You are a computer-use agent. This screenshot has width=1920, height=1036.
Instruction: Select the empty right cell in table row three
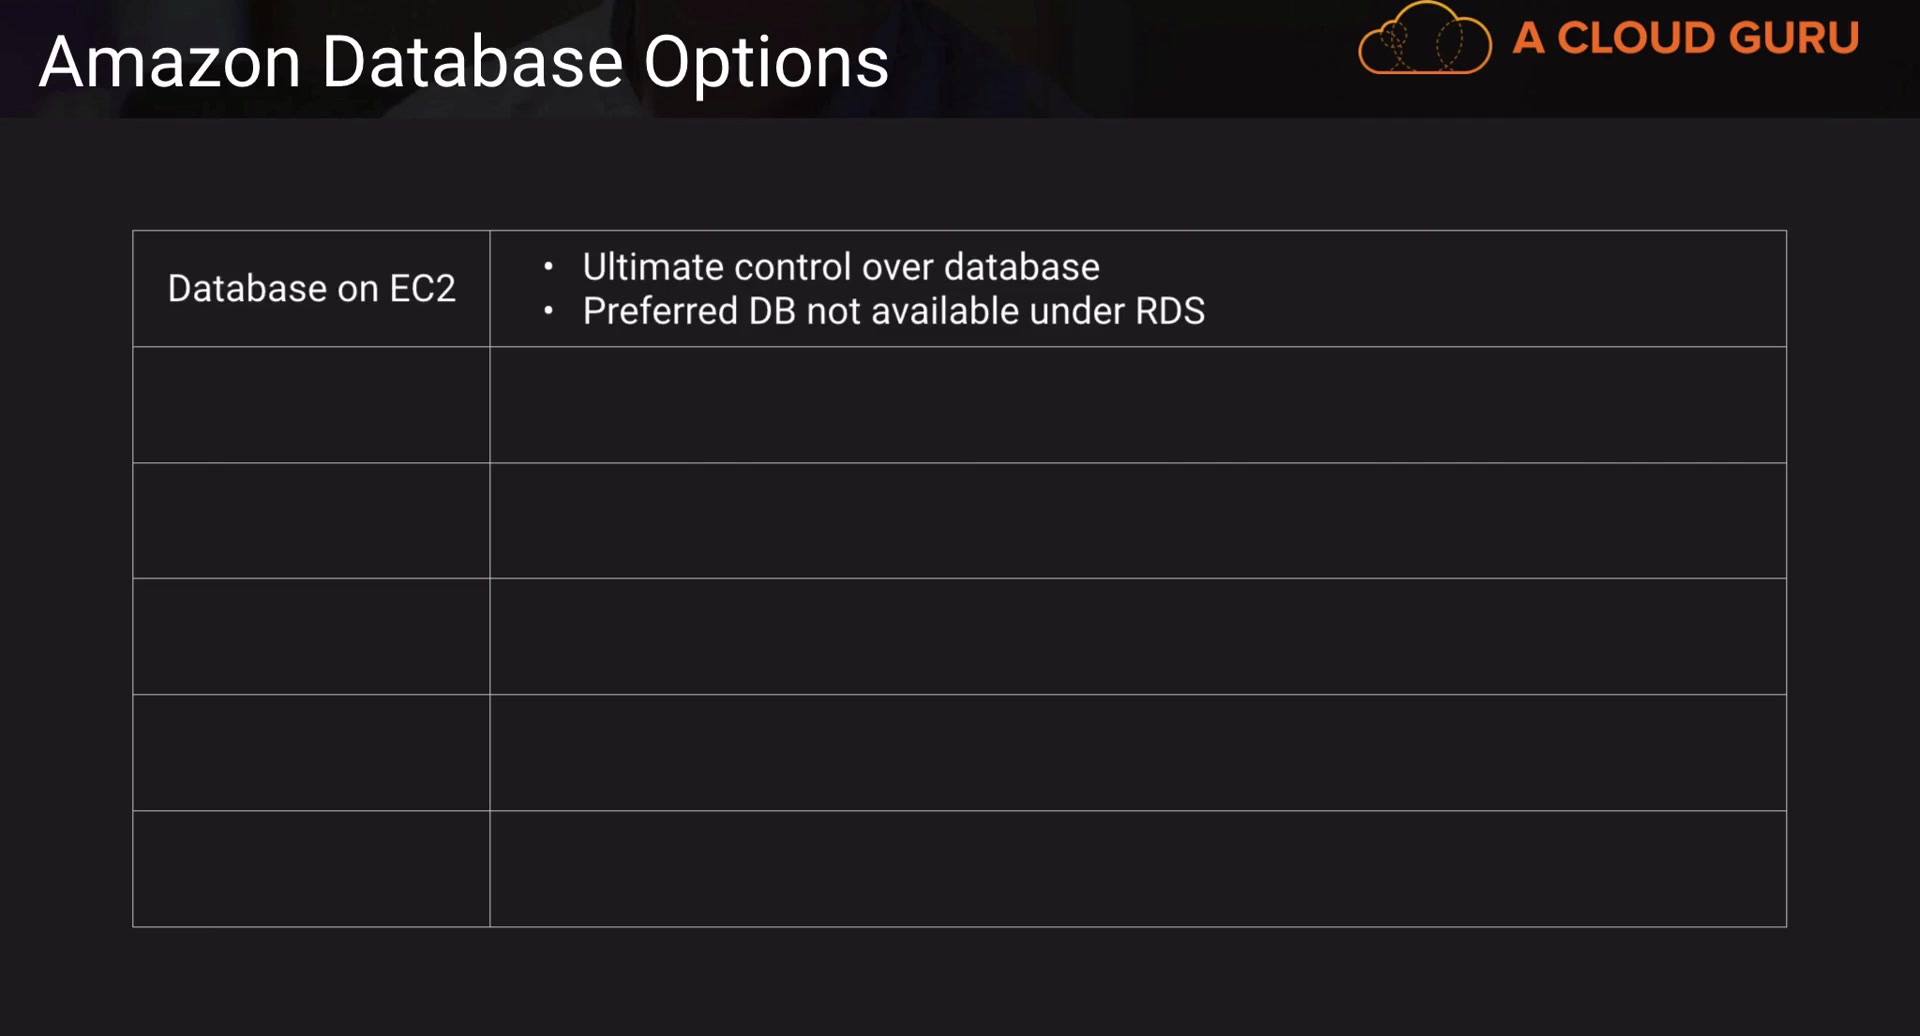pyautogui.click(x=1137, y=521)
